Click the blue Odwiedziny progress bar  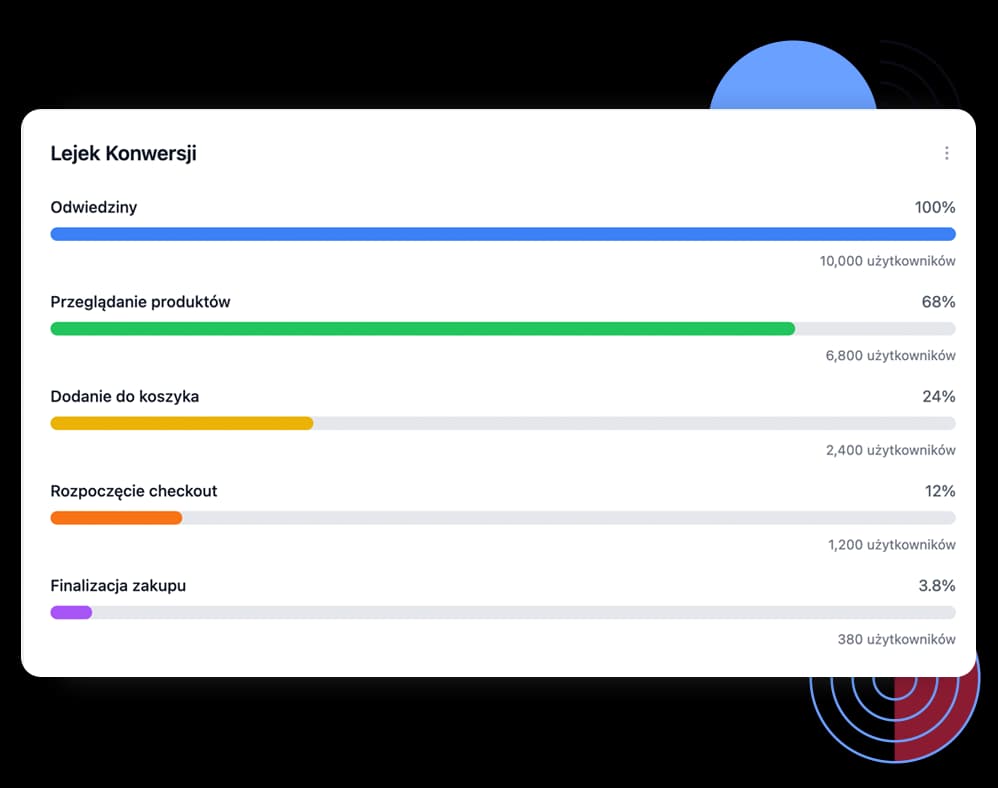[x=503, y=234]
